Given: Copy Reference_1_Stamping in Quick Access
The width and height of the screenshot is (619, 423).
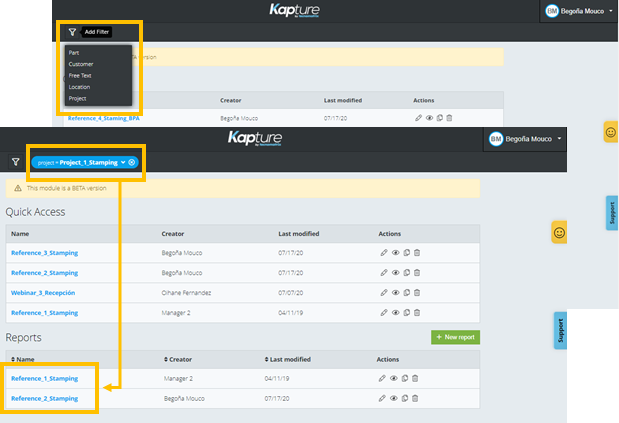Looking at the screenshot, I should coord(407,313).
